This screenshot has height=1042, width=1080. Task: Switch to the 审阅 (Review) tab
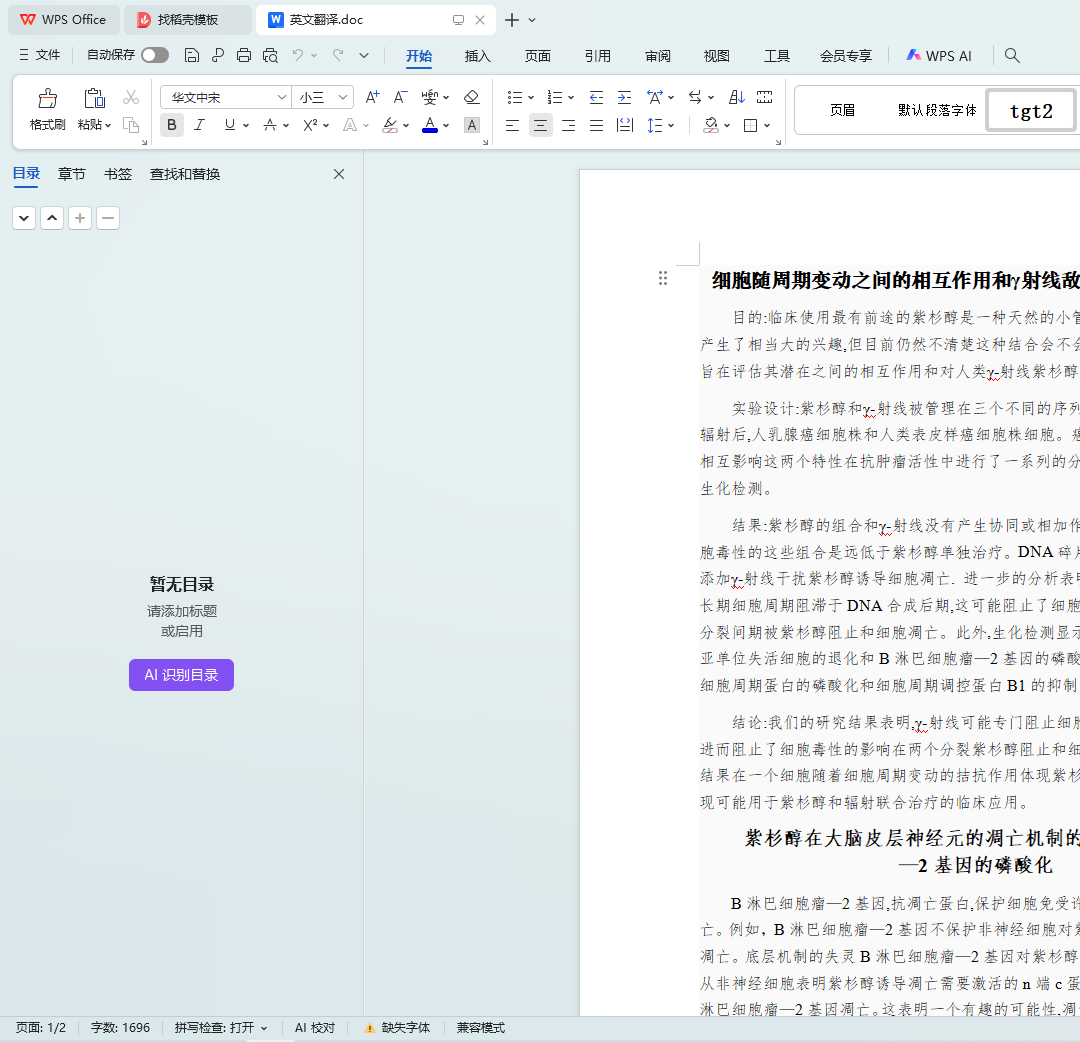pos(658,56)
